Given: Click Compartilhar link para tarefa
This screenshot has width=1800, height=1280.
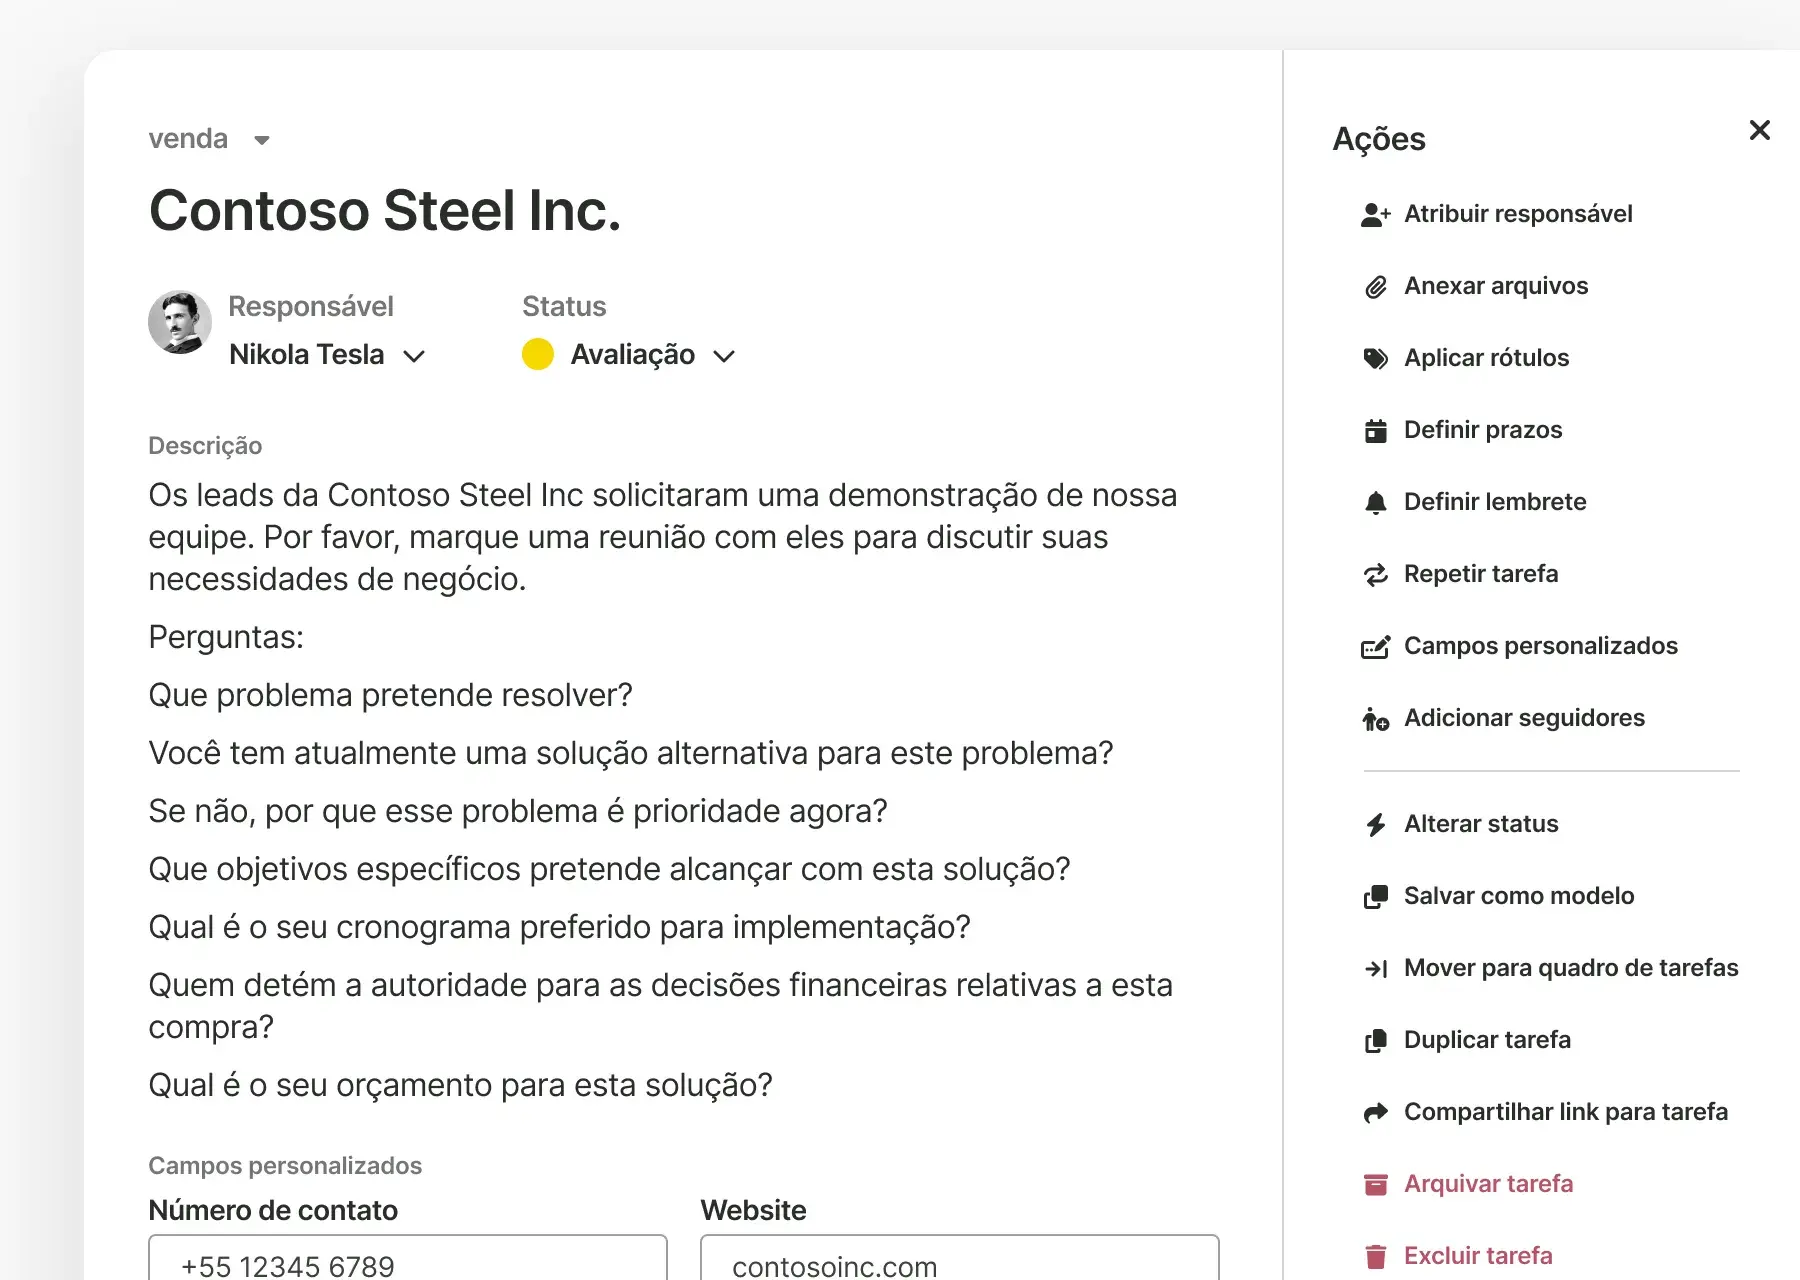Looking at the screenshot, I should 1565,1112.
